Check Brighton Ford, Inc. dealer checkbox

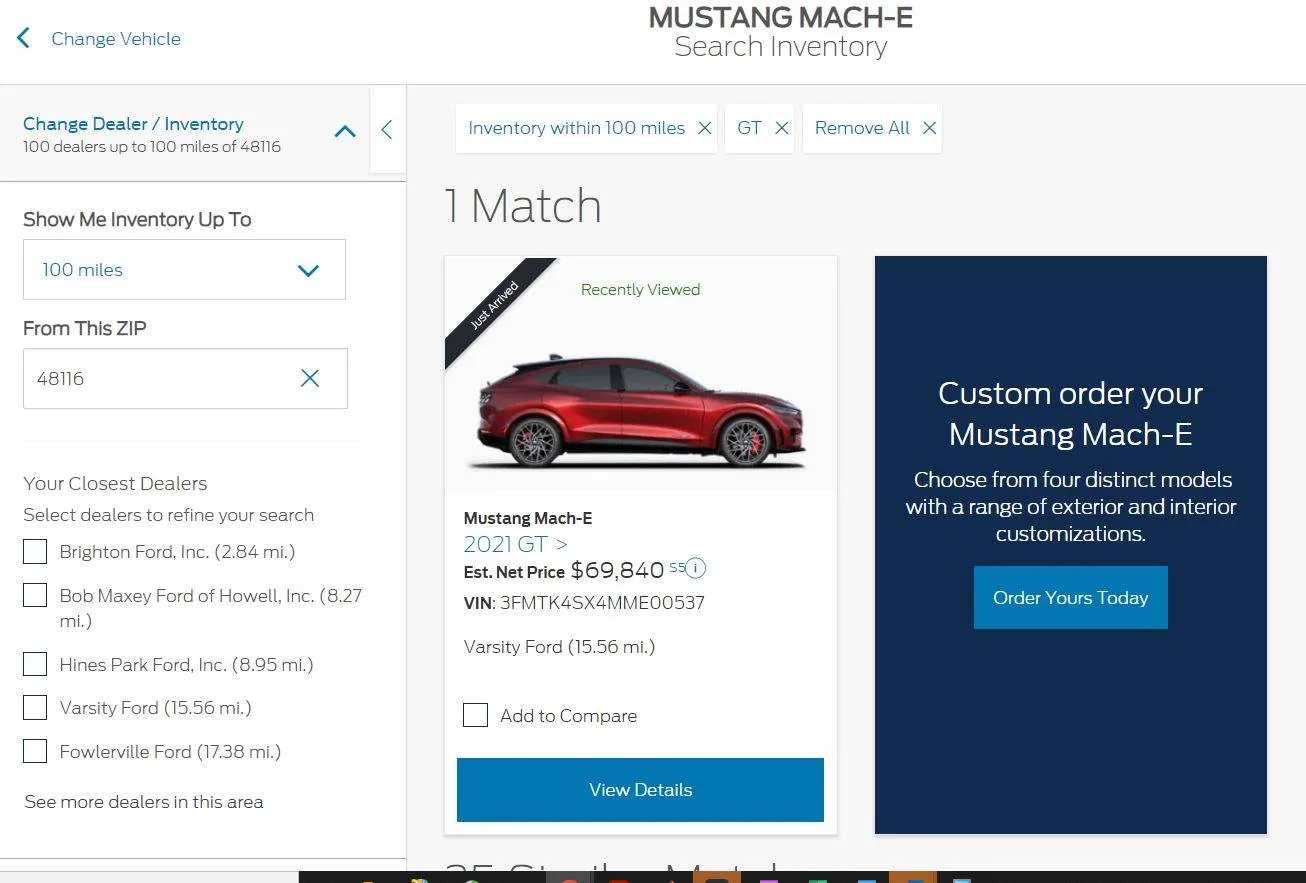[x=35, y=551]
